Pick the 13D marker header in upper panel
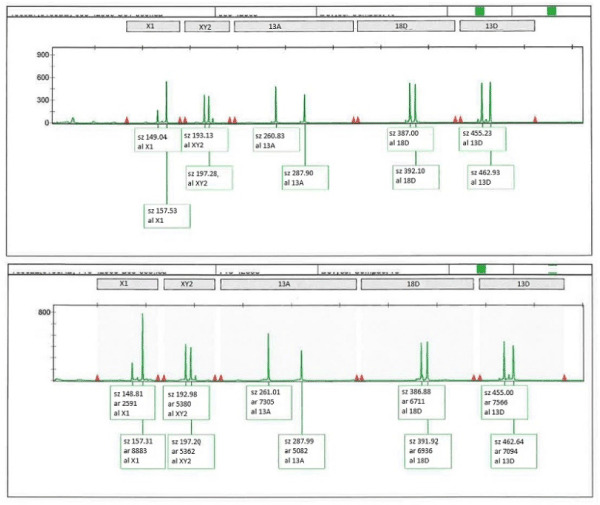 (490, 27)
